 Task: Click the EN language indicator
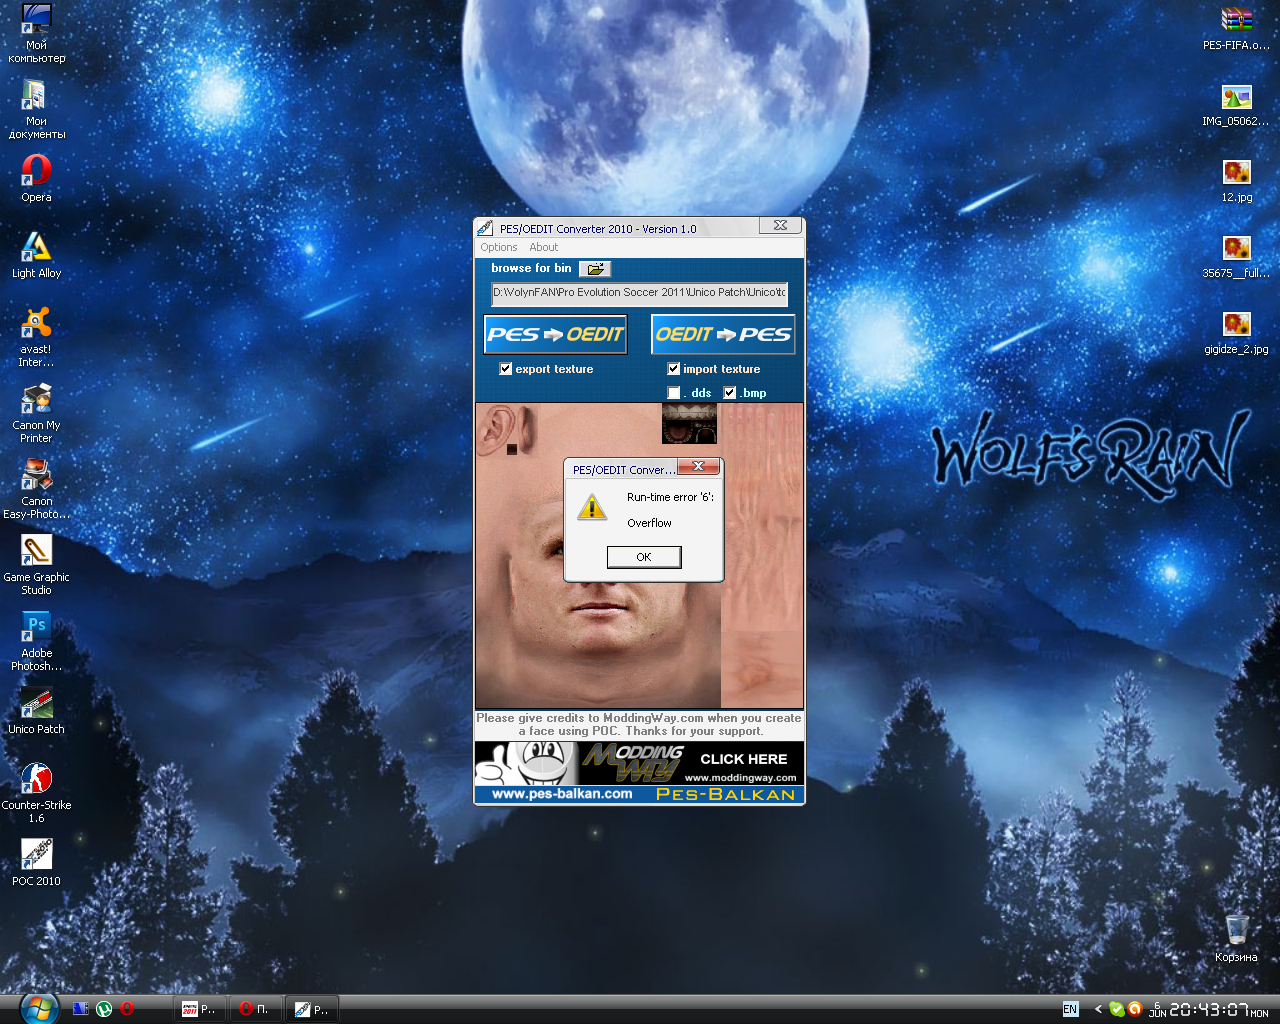click(1071, 1009)
